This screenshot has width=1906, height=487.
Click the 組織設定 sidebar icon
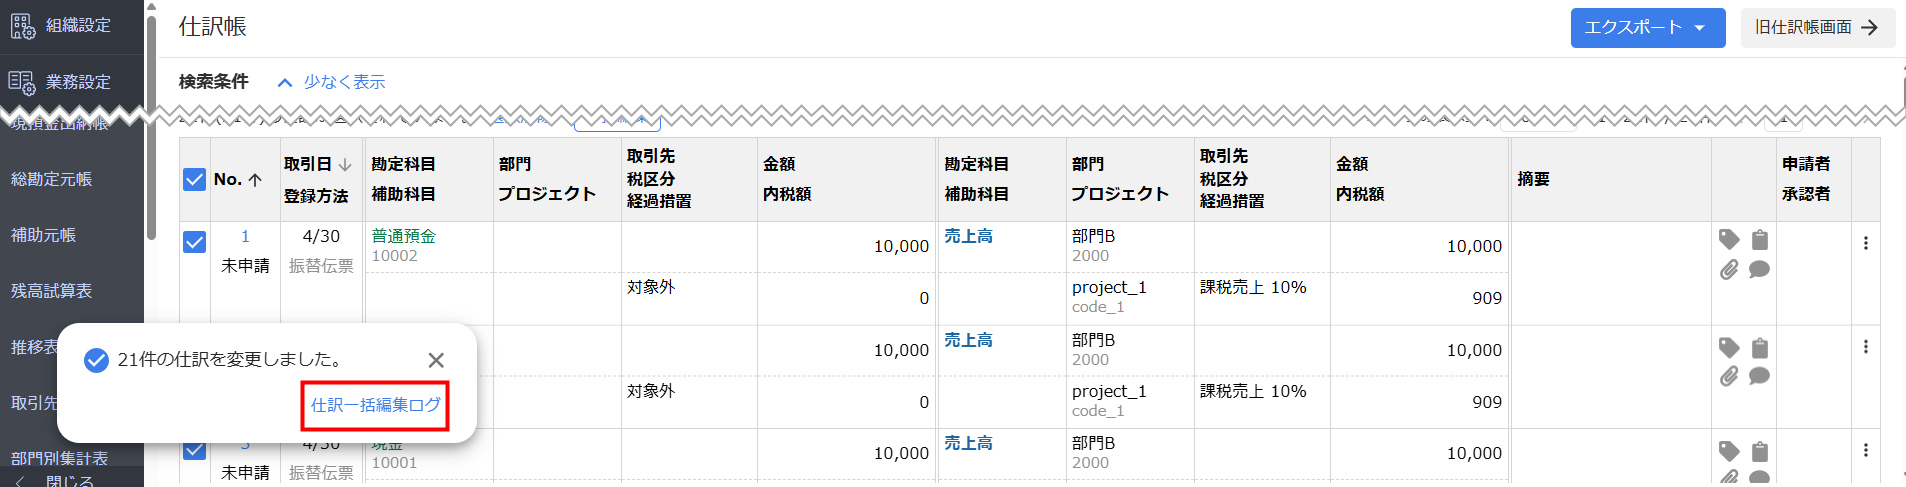click(x=22, y=26)
